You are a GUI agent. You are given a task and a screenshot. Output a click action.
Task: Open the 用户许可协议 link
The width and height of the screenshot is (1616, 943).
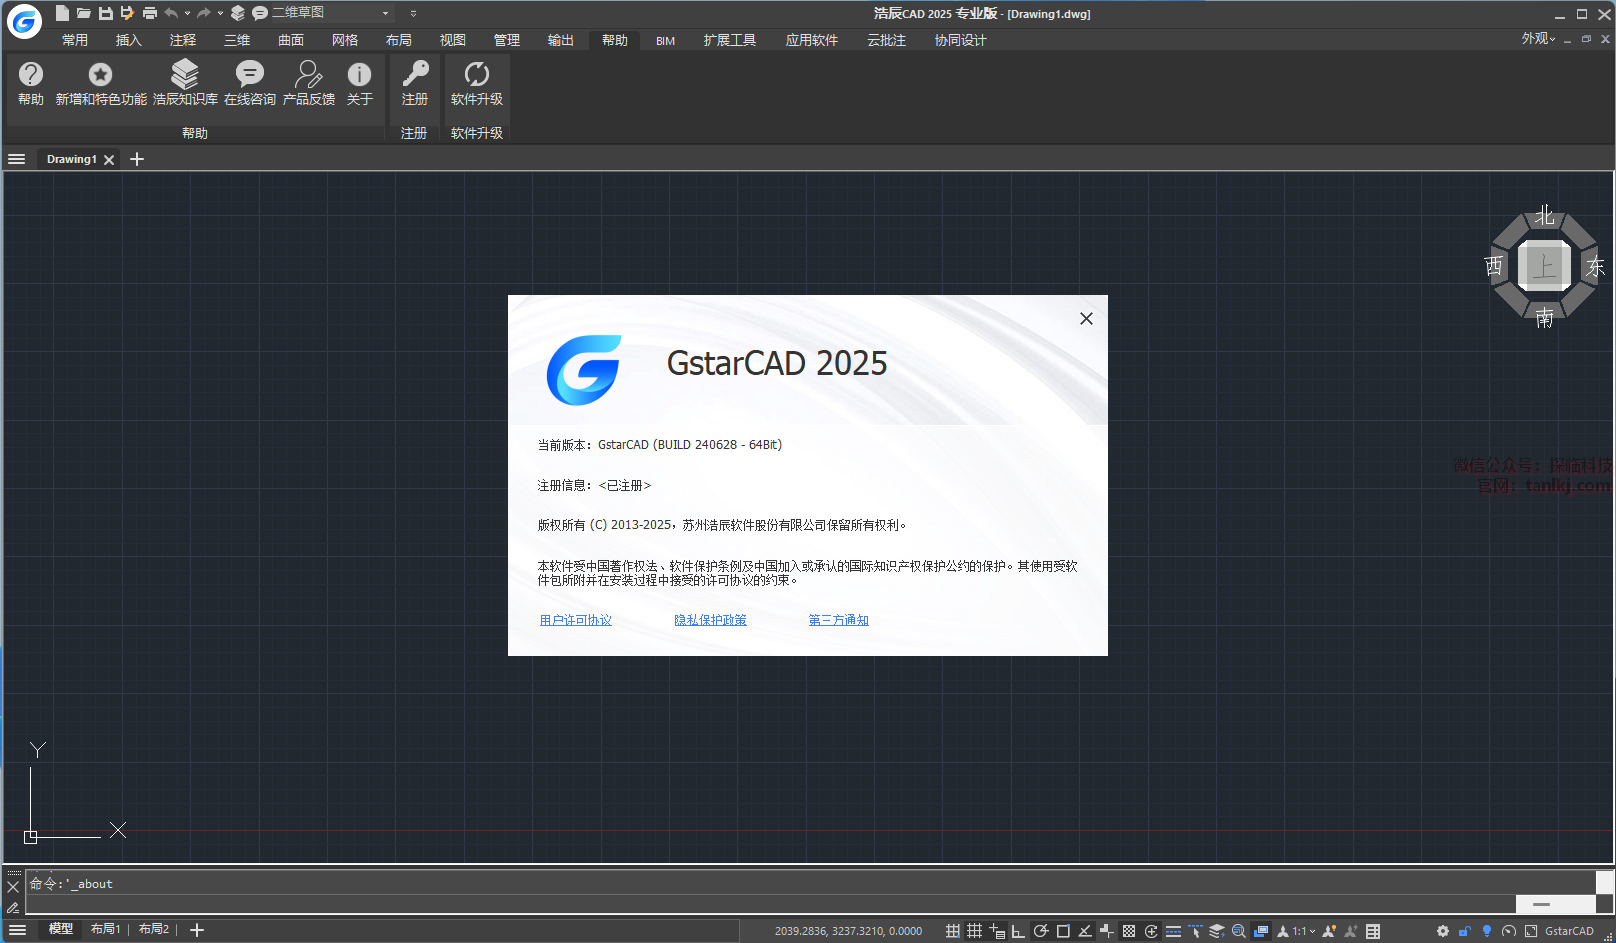click(575, 620)
